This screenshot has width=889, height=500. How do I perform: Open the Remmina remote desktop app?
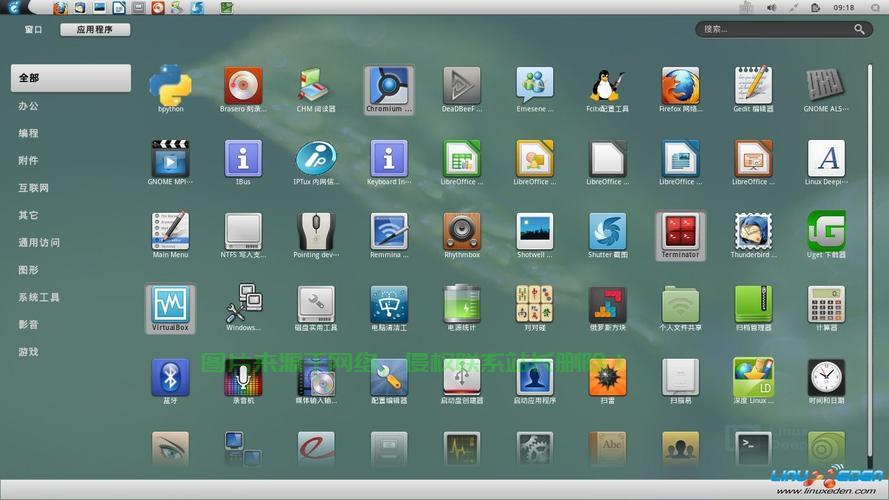click(389, 232)
